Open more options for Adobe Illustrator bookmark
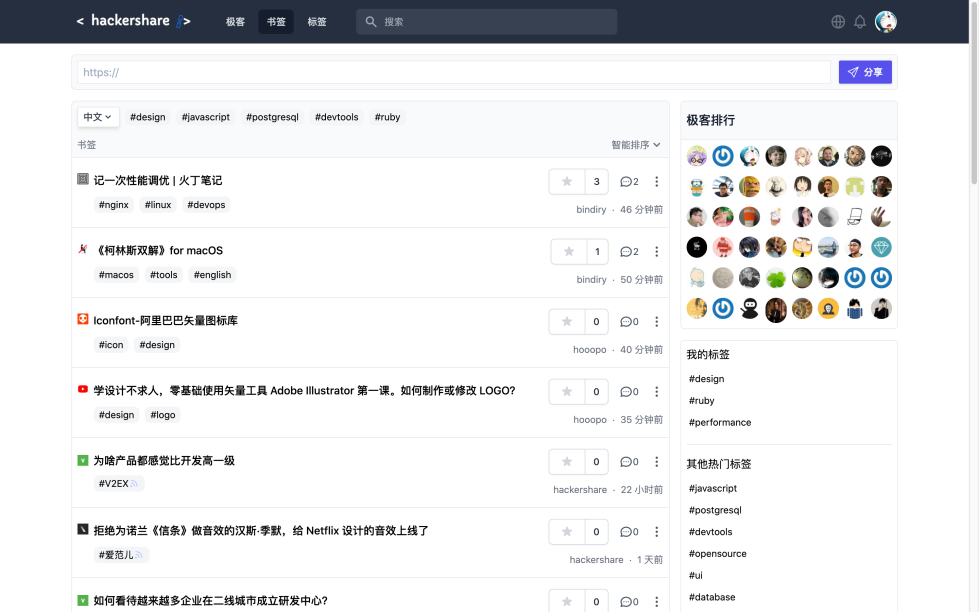Image resolution: width=979 pixels, height=612 pixels. coord(656,392)
